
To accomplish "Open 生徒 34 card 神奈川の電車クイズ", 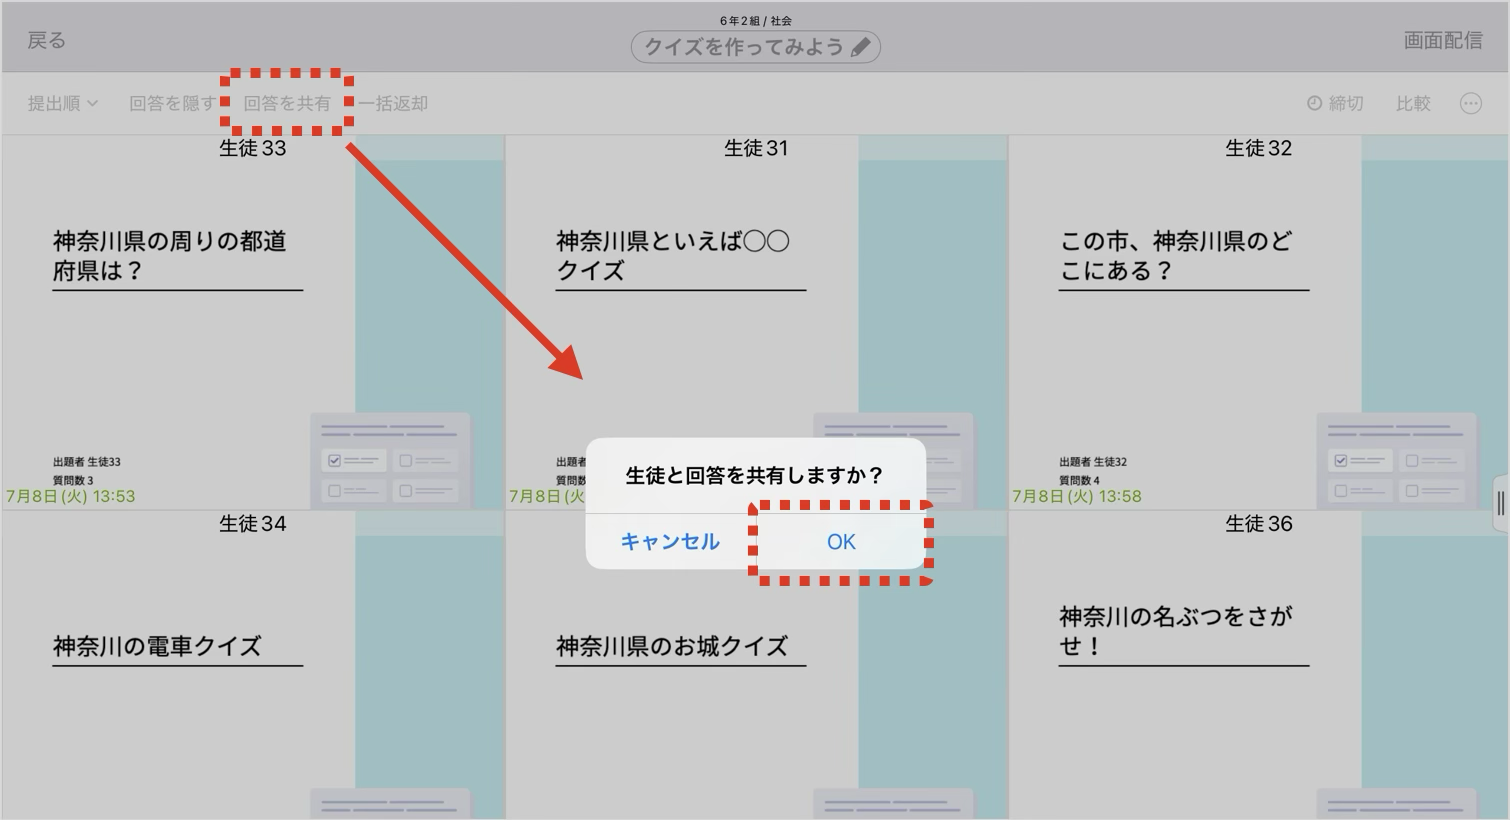I will click(253, 665).
